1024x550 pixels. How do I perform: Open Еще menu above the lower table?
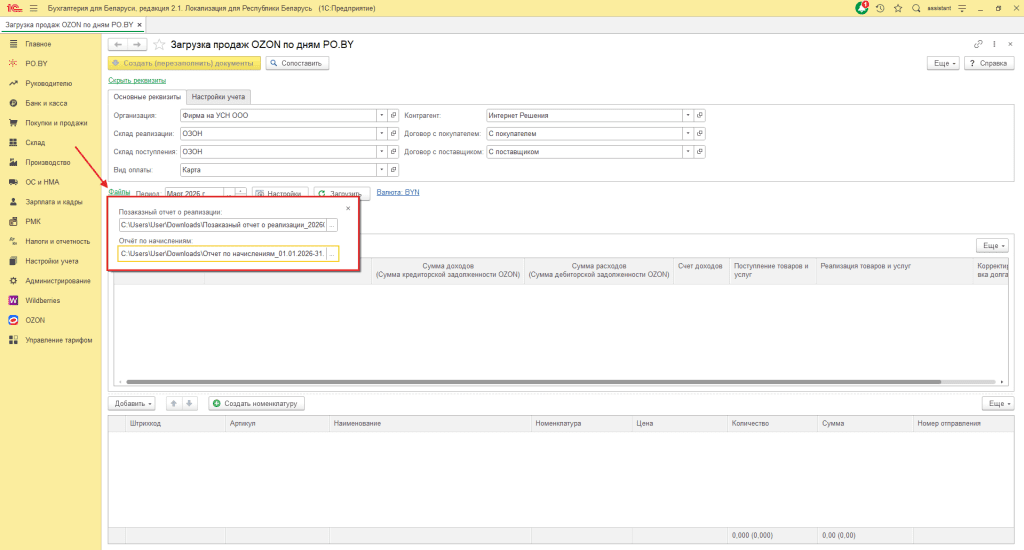(x=998, y=404)
